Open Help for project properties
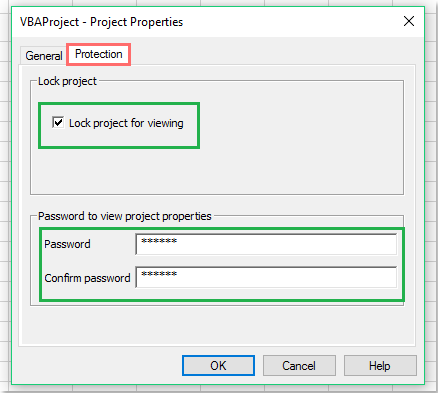The height and width of the screenshot is (393, 438). 380,366
